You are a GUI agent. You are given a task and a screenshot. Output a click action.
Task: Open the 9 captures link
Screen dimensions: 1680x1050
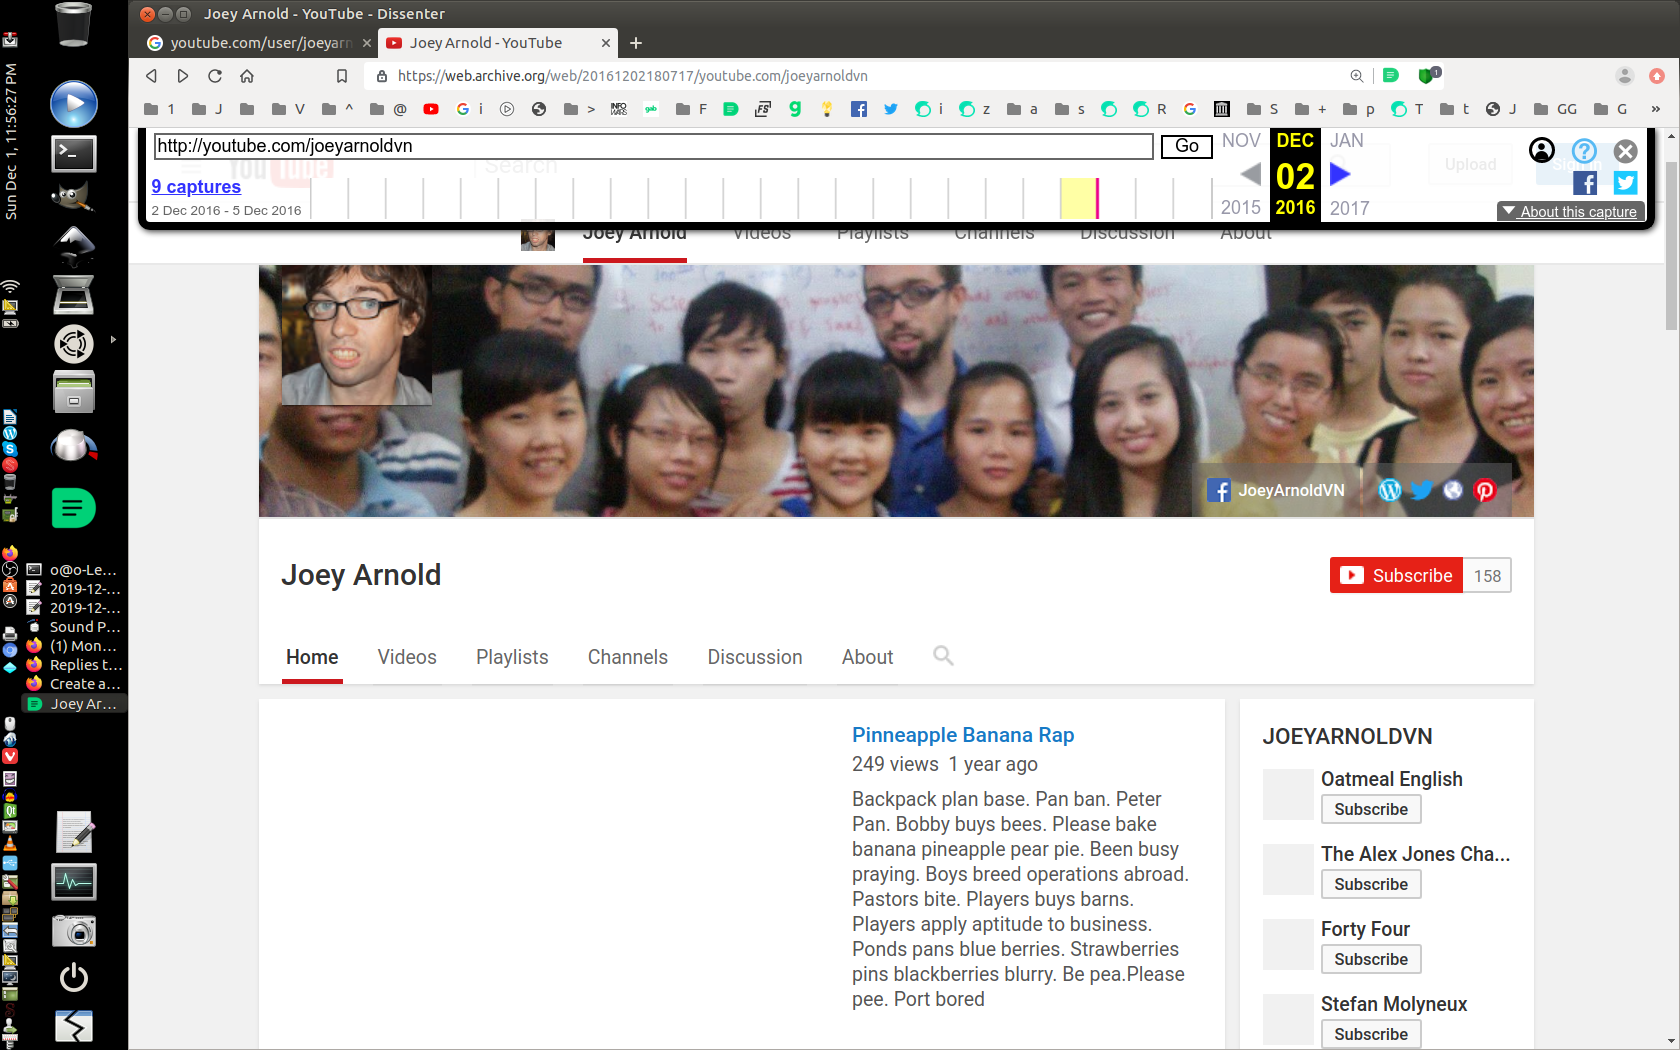point(196,187)
